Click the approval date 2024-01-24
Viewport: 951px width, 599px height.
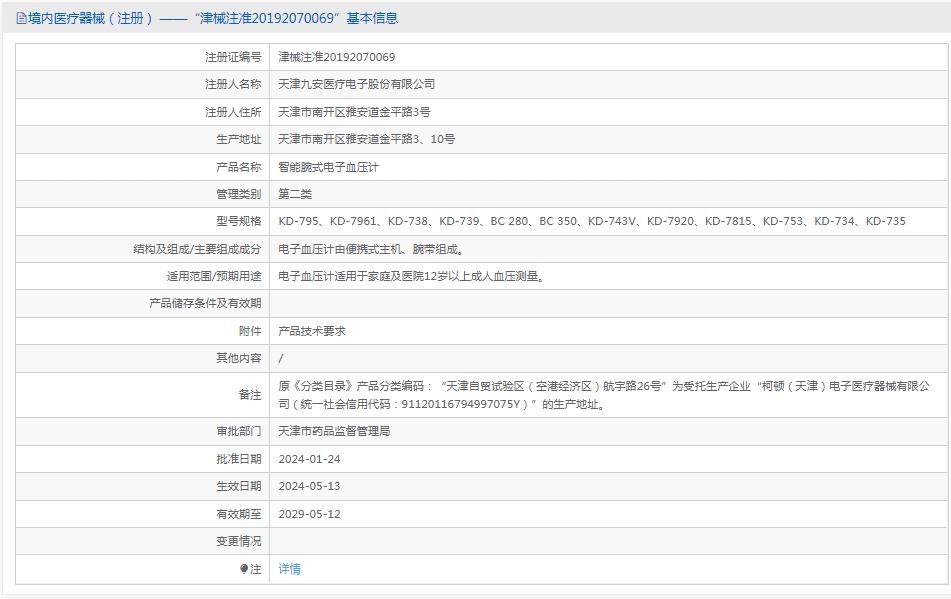pyautogui.click(x=309, y=459)
